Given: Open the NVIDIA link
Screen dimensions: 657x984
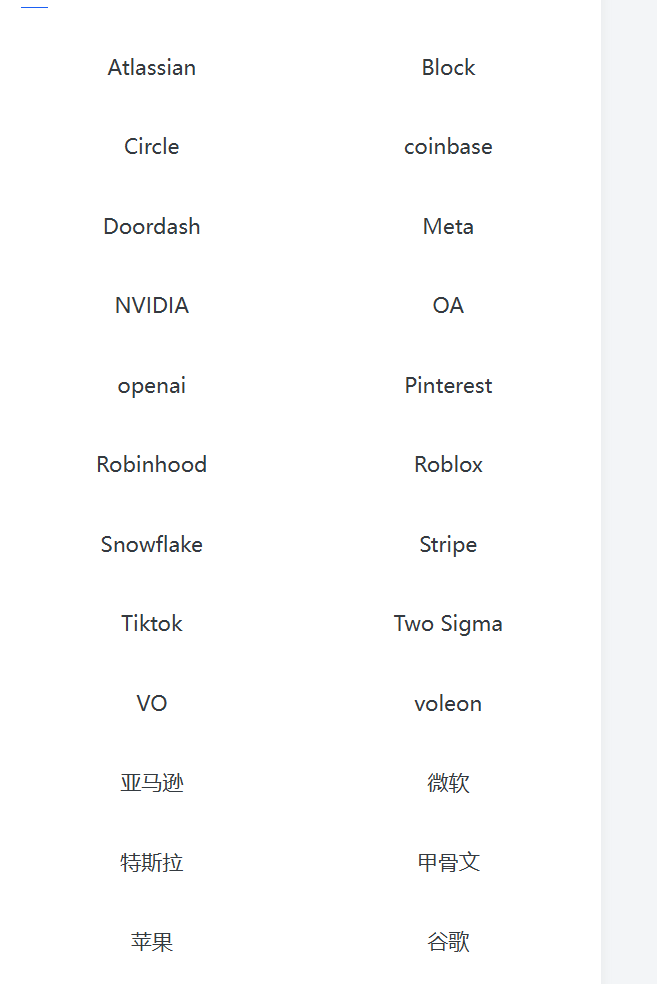Looking at the screenshot, I should pyautogui.click(x=152, y=306).
